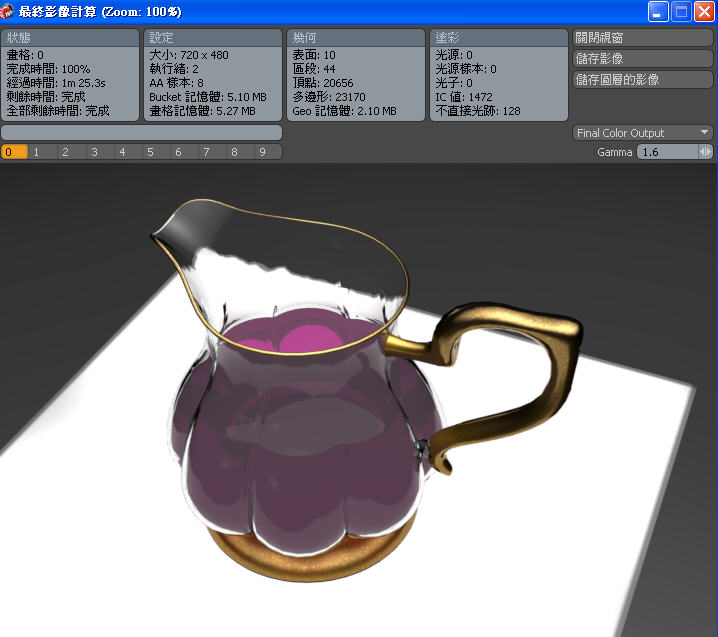Click the text 經過時間: 1m 25.3s
Screen dimensions: 718x637
(x=56, y=83)
